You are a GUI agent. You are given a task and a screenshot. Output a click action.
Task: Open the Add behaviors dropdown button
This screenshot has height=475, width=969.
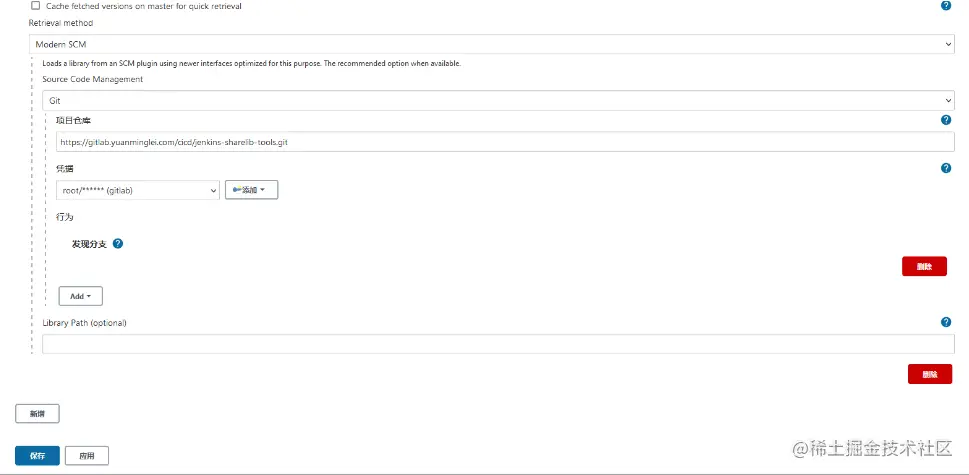click(x=80, y=296)
